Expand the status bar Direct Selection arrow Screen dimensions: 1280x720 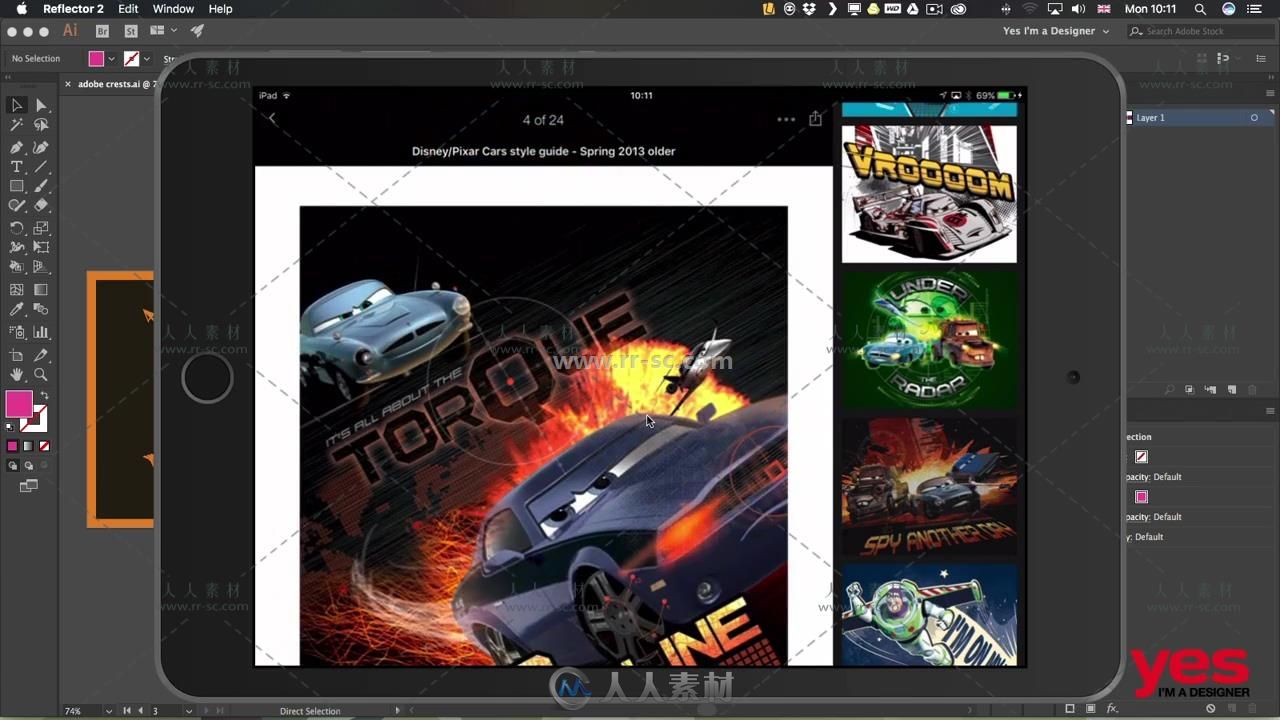point(397,711)
